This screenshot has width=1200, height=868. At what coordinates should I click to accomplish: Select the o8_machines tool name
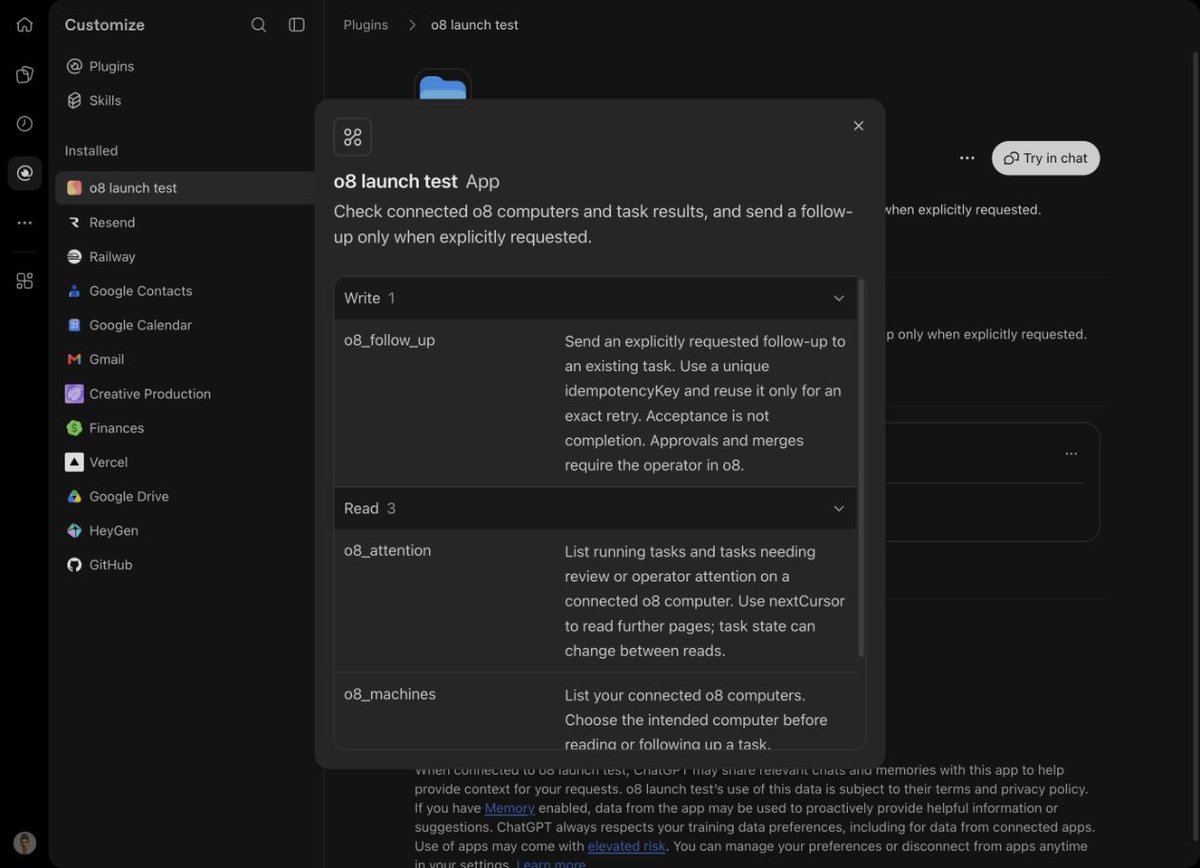click(x=390, y=694)
